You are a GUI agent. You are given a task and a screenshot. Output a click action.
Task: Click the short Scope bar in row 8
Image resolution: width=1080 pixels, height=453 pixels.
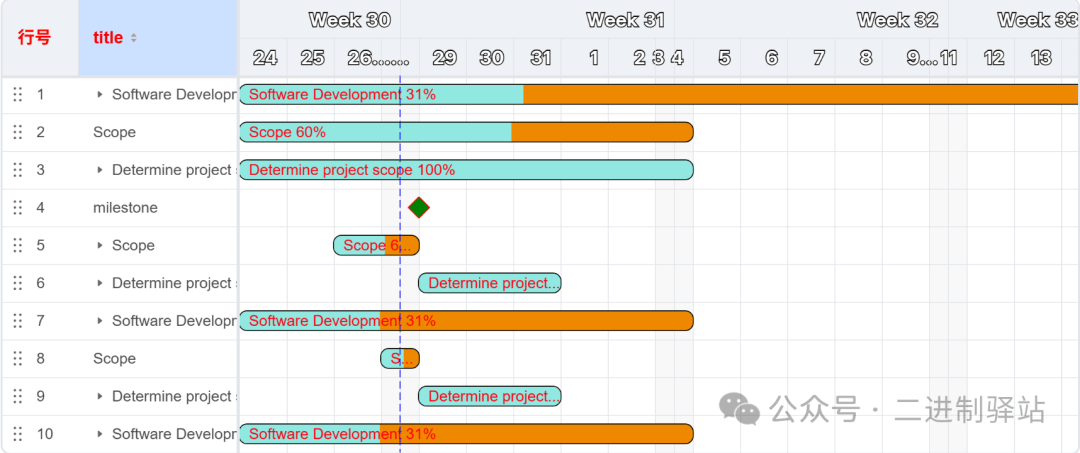pyautogui.click(x=399, y=359)
